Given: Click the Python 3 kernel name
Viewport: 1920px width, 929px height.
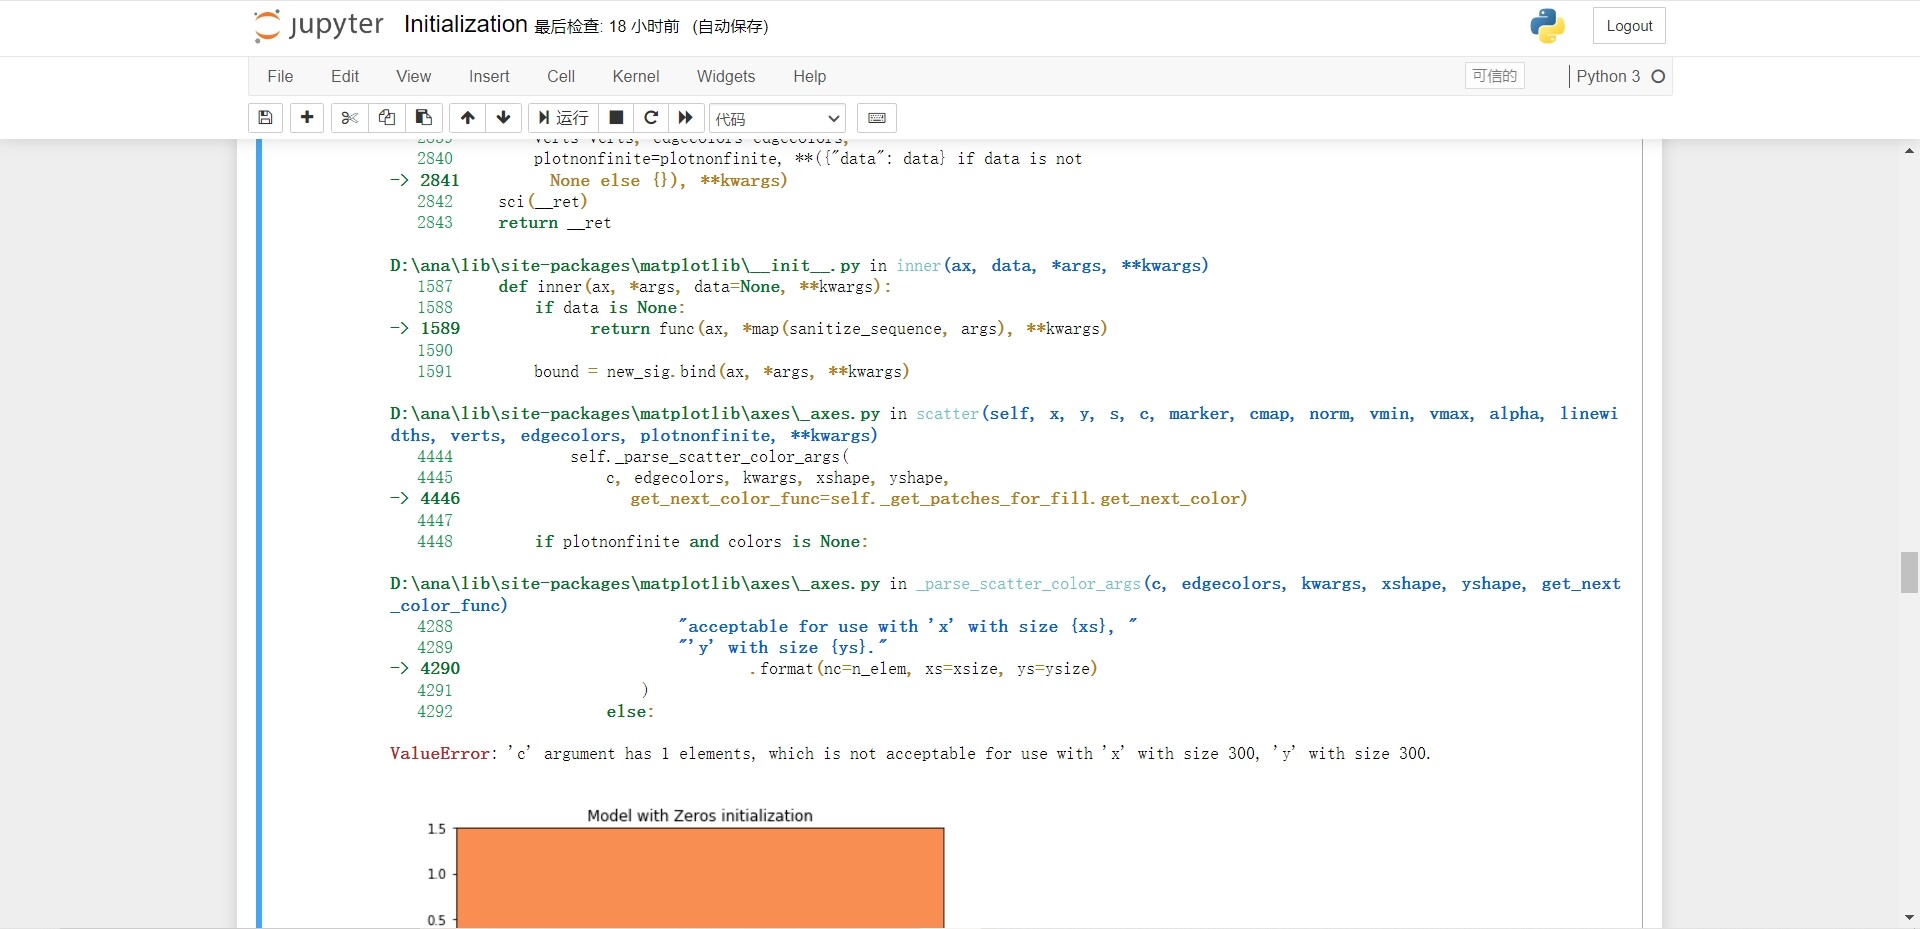Looking at the screenshot, I should pos(1608,76).
